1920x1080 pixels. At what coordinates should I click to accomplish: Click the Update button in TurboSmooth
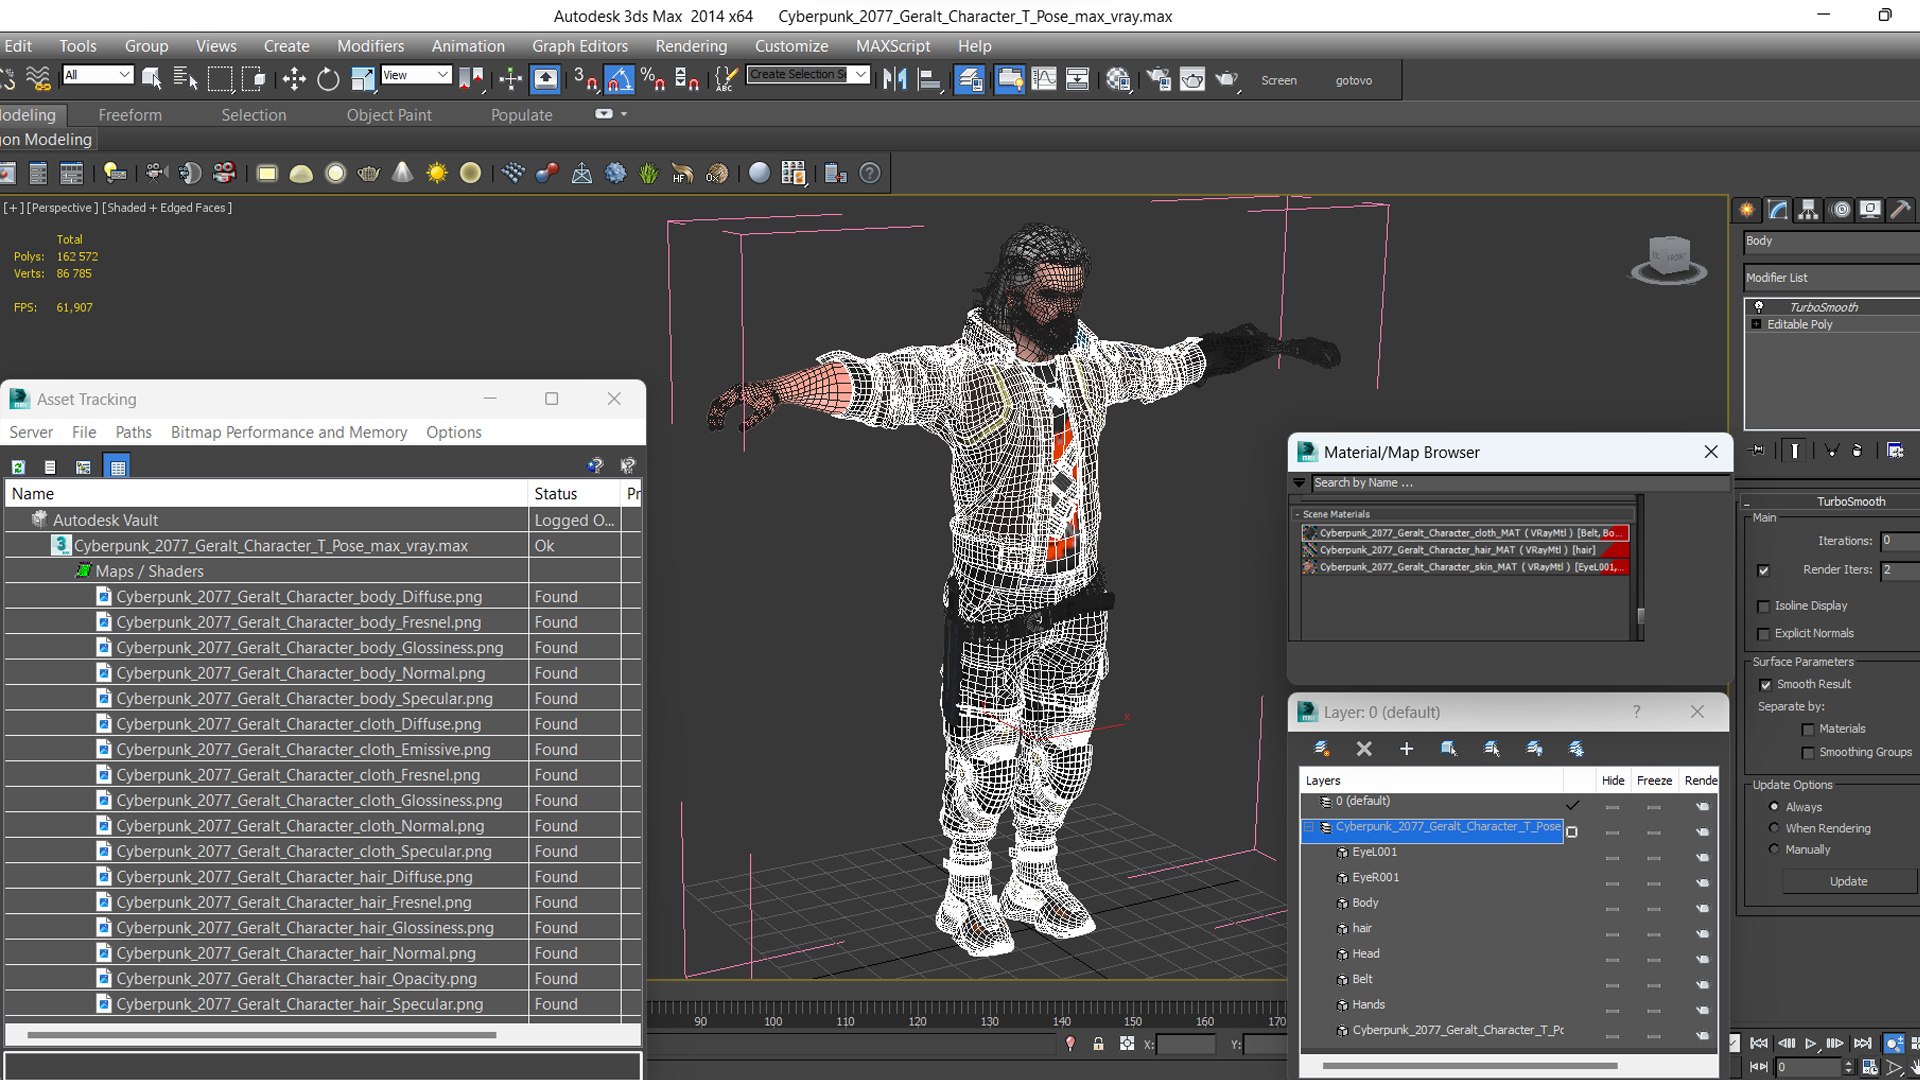(x=1848, y=882)
